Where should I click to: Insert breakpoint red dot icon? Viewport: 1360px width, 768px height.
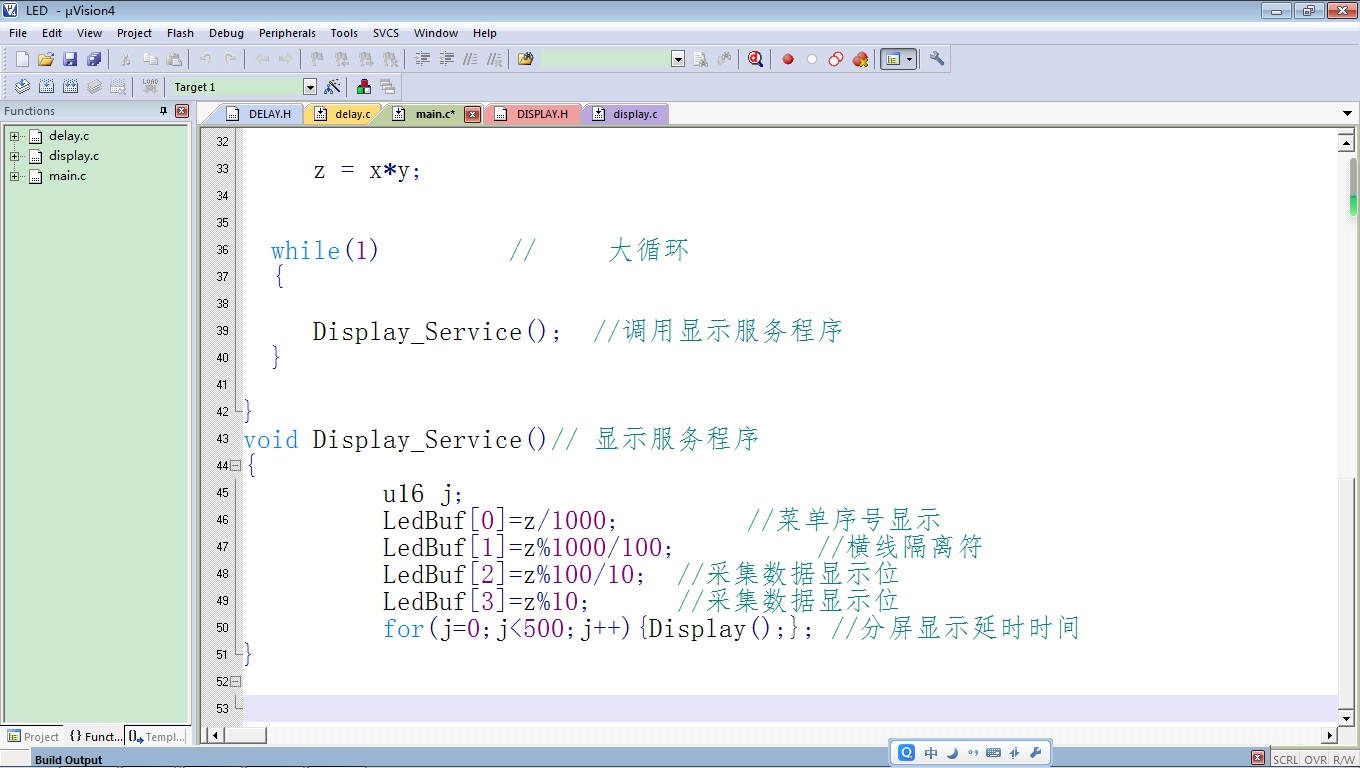point(788,59)
